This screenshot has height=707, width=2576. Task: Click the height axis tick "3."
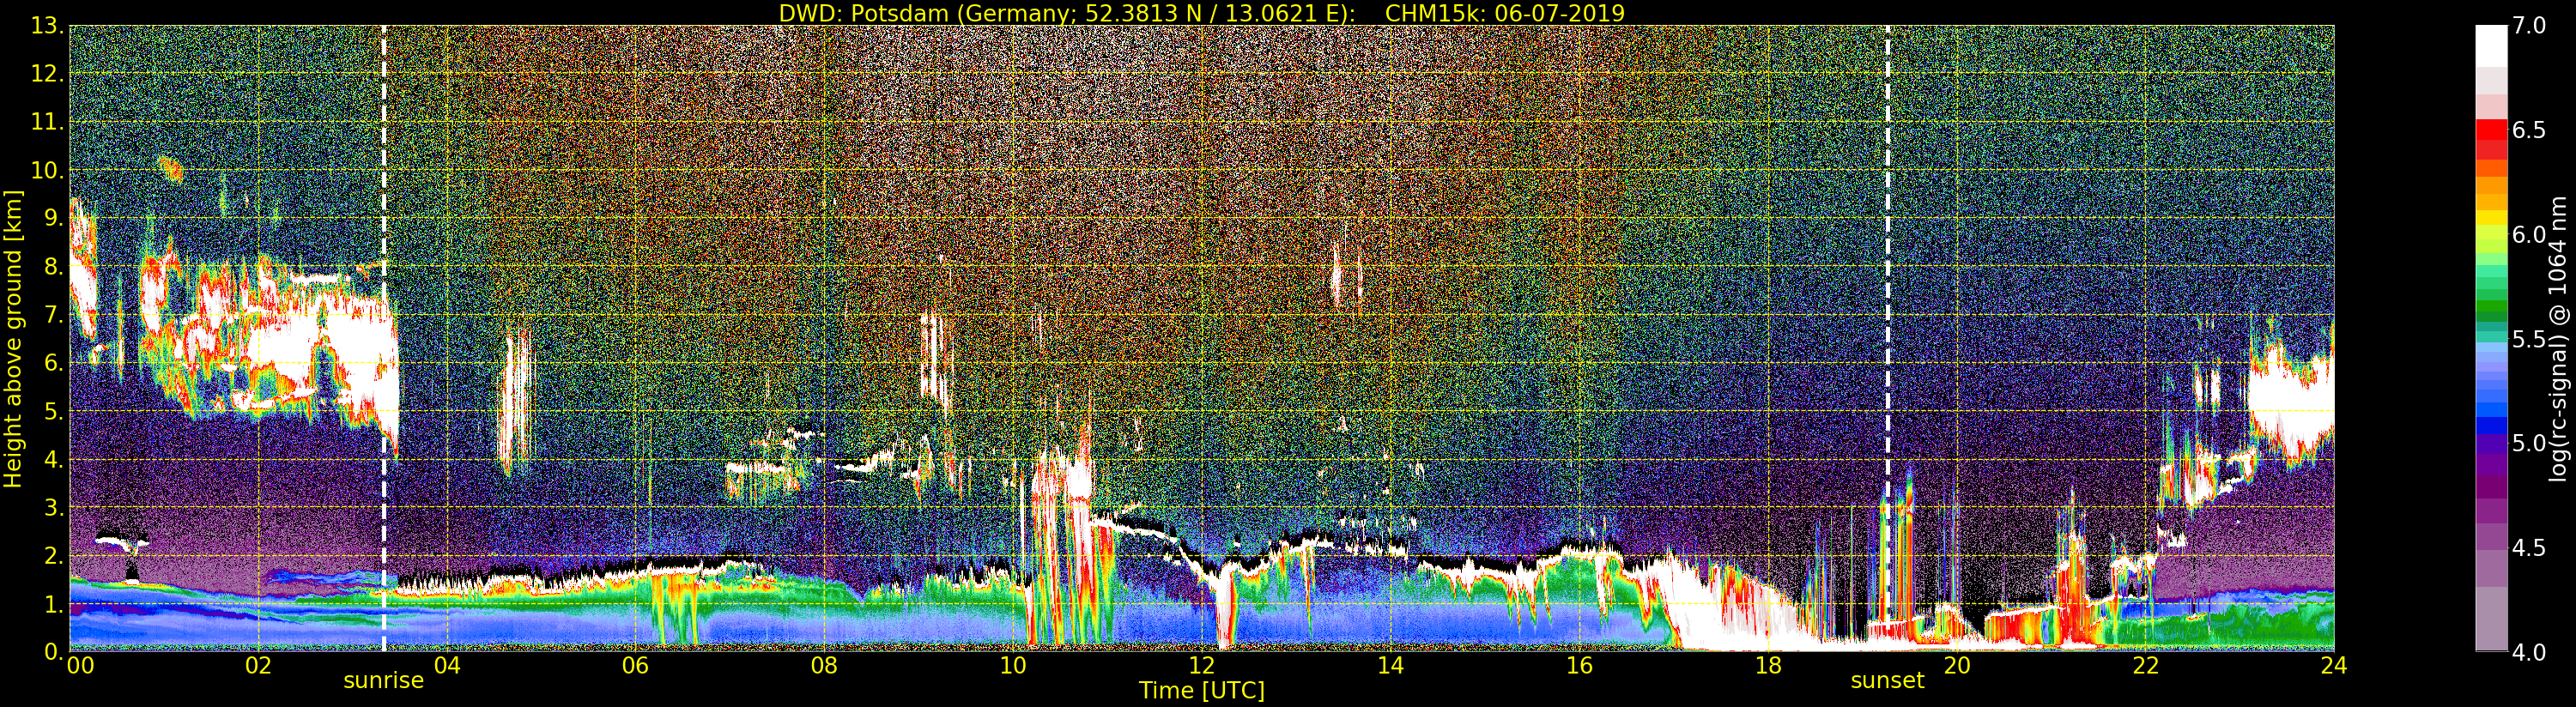pos(54,507)
